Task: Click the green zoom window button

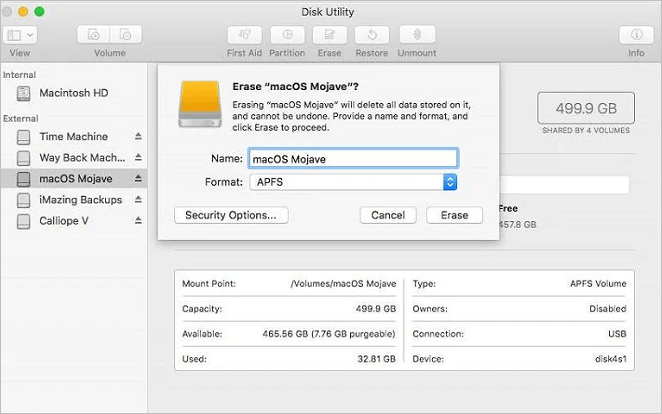Action: pos(39,11)
